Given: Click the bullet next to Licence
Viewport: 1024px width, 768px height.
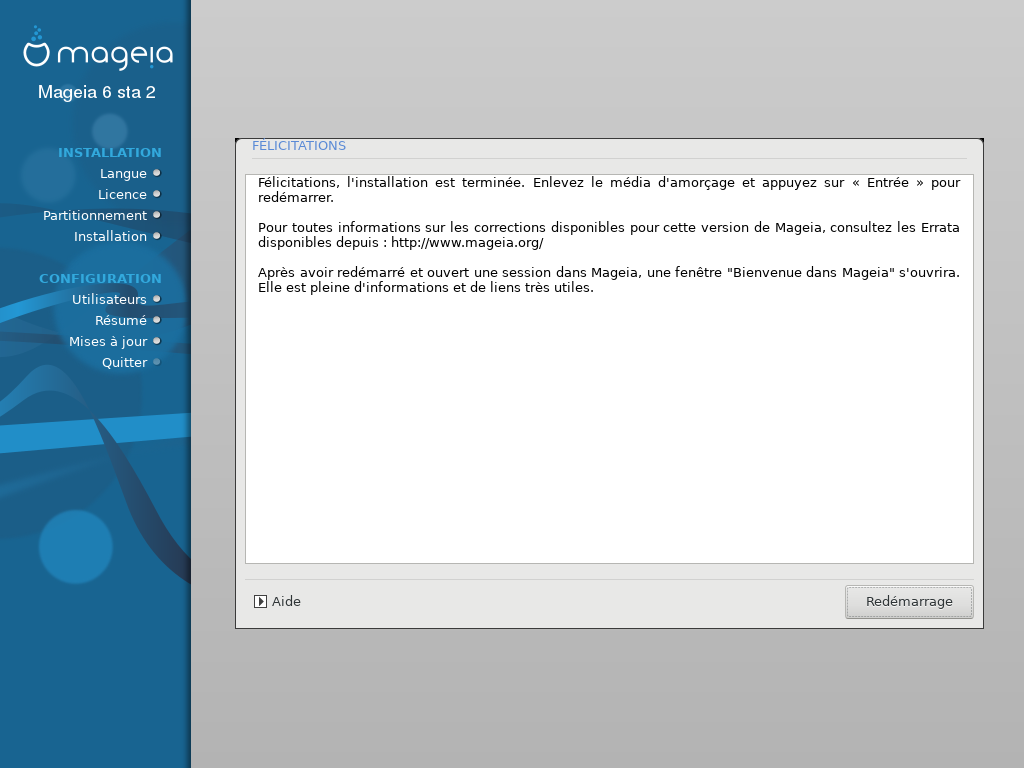Looking at the screenshot, I should coord(157,194).
